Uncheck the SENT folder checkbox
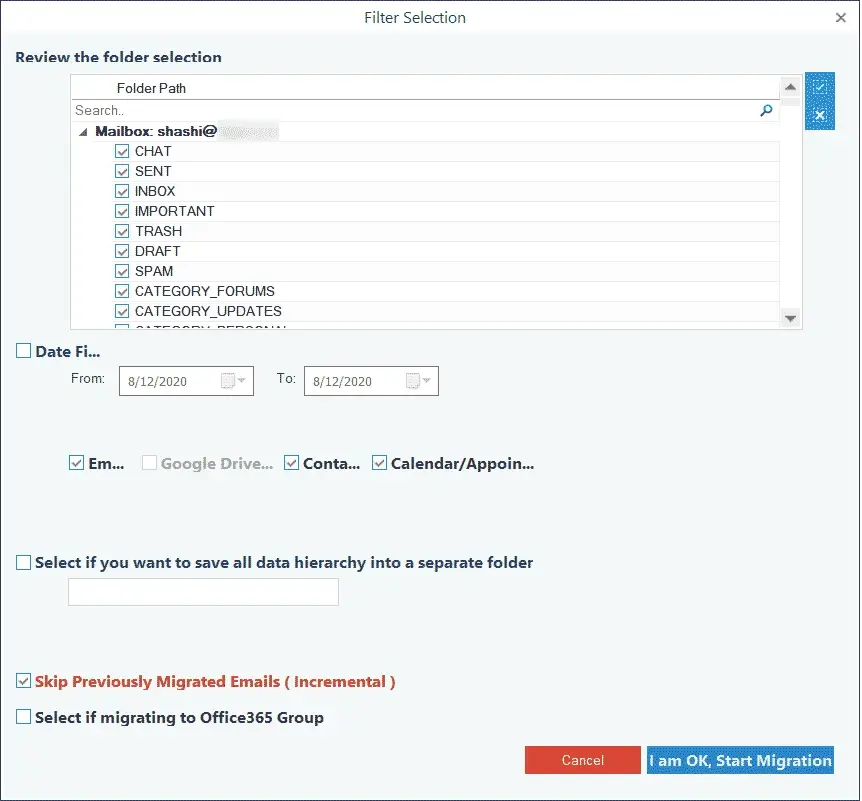The image size is (862, 801). click(x=121, y=171)
